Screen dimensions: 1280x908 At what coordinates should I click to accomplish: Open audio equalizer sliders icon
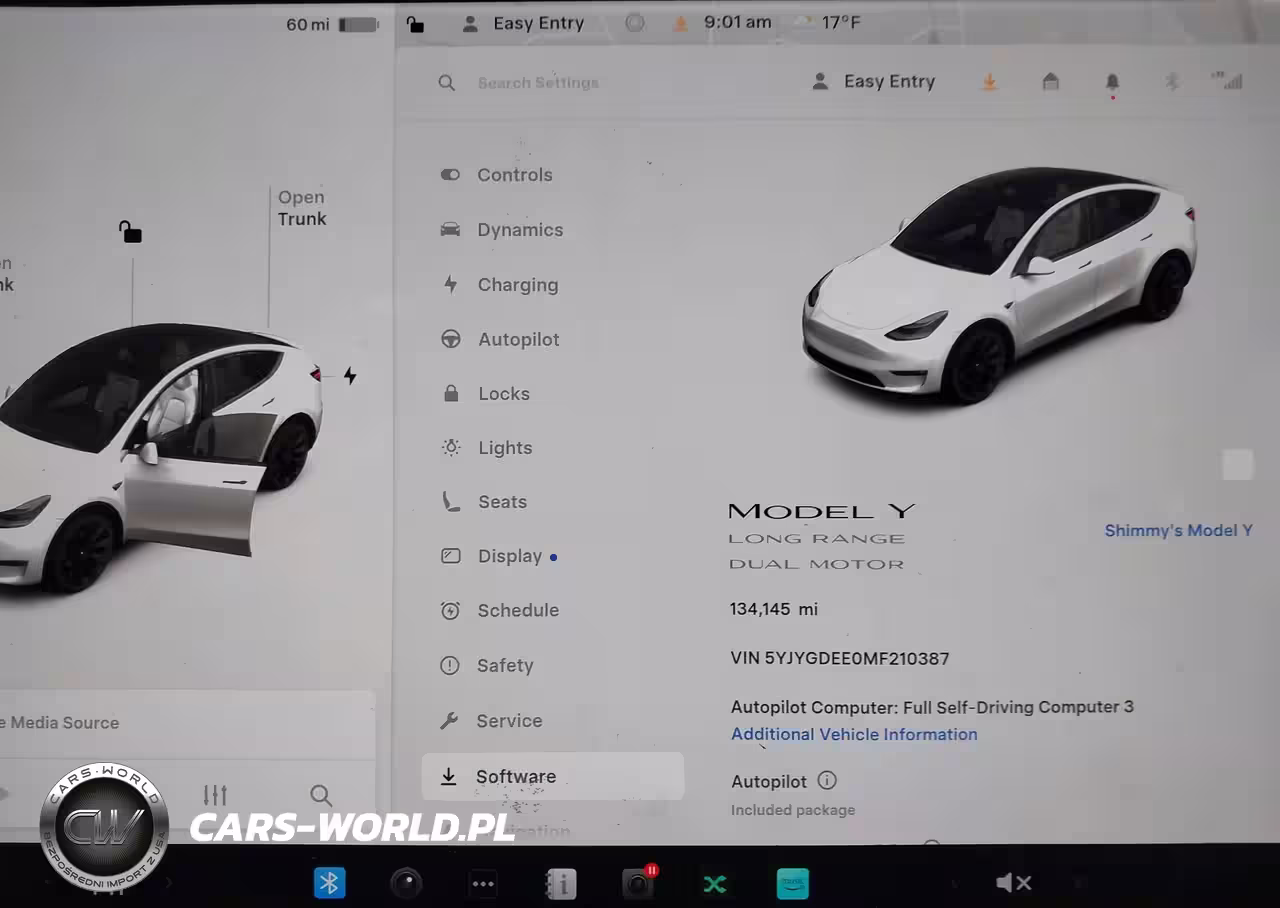[x=215, y=795]
